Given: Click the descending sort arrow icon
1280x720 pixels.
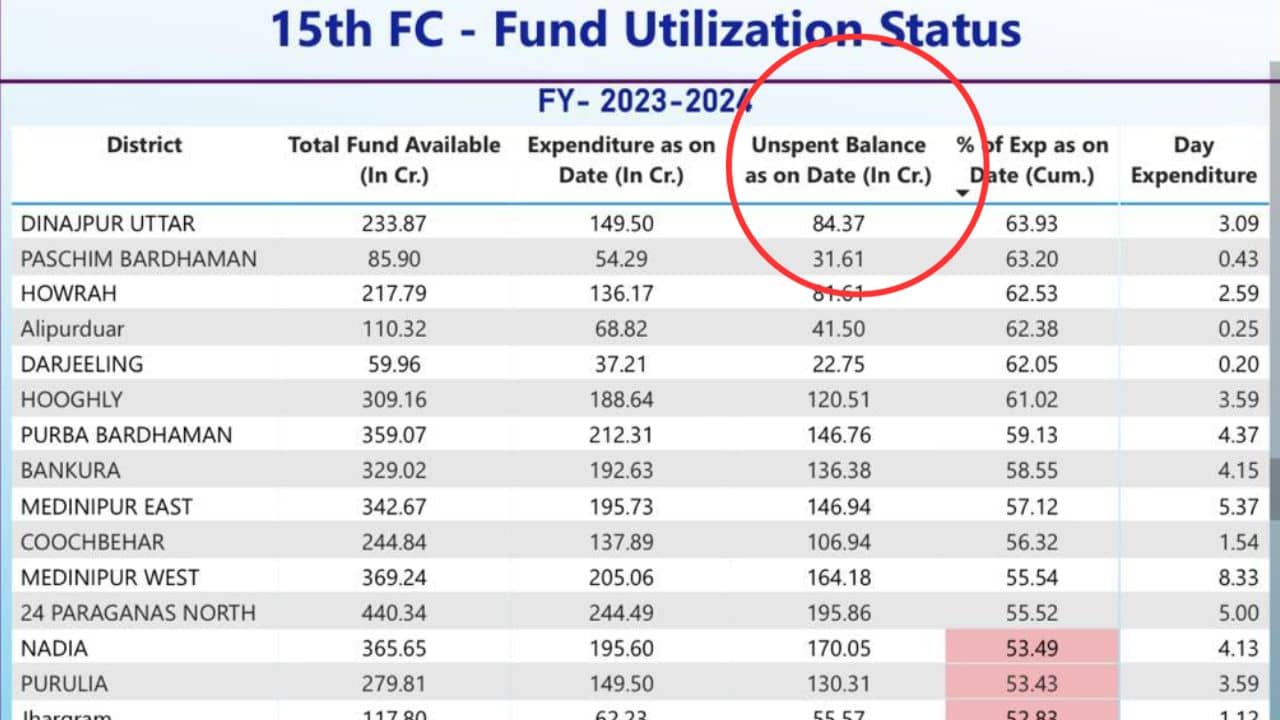Looking at the screenshot, I should pyautogui.click(x=964, y=193).
